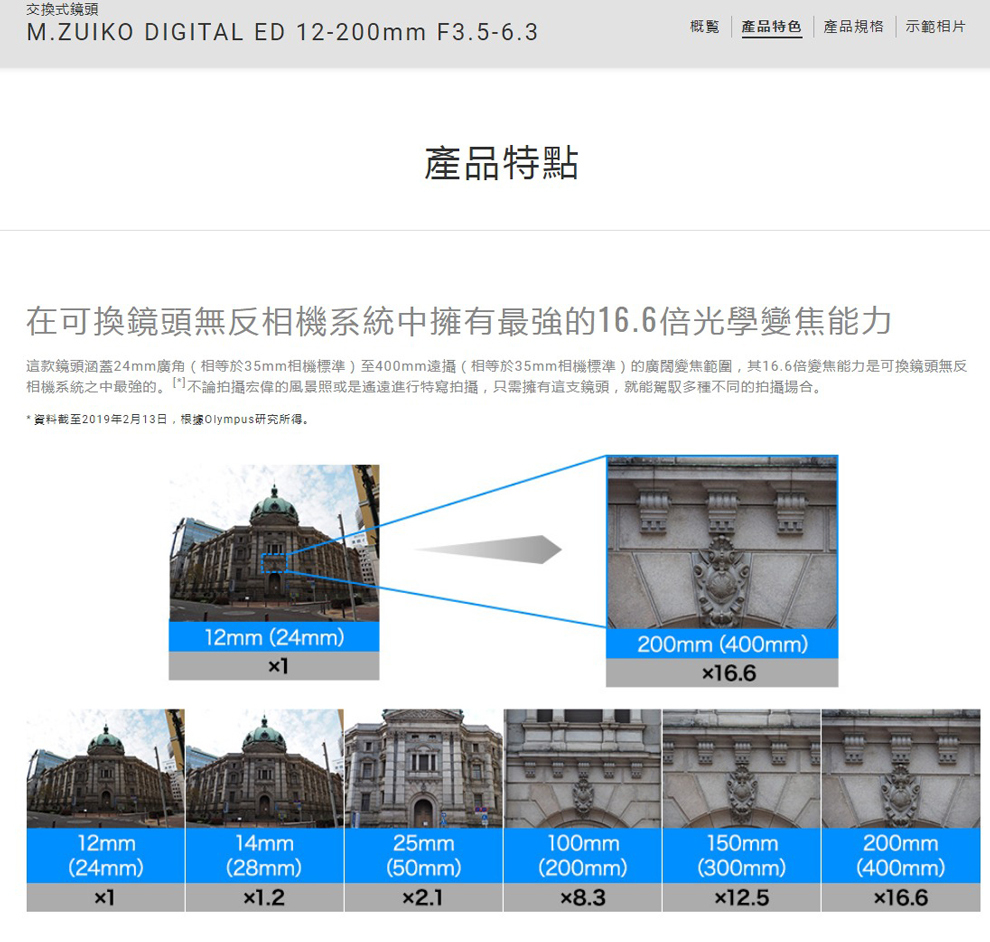Select the 產品特色 tab

click(x=771, y=27)
